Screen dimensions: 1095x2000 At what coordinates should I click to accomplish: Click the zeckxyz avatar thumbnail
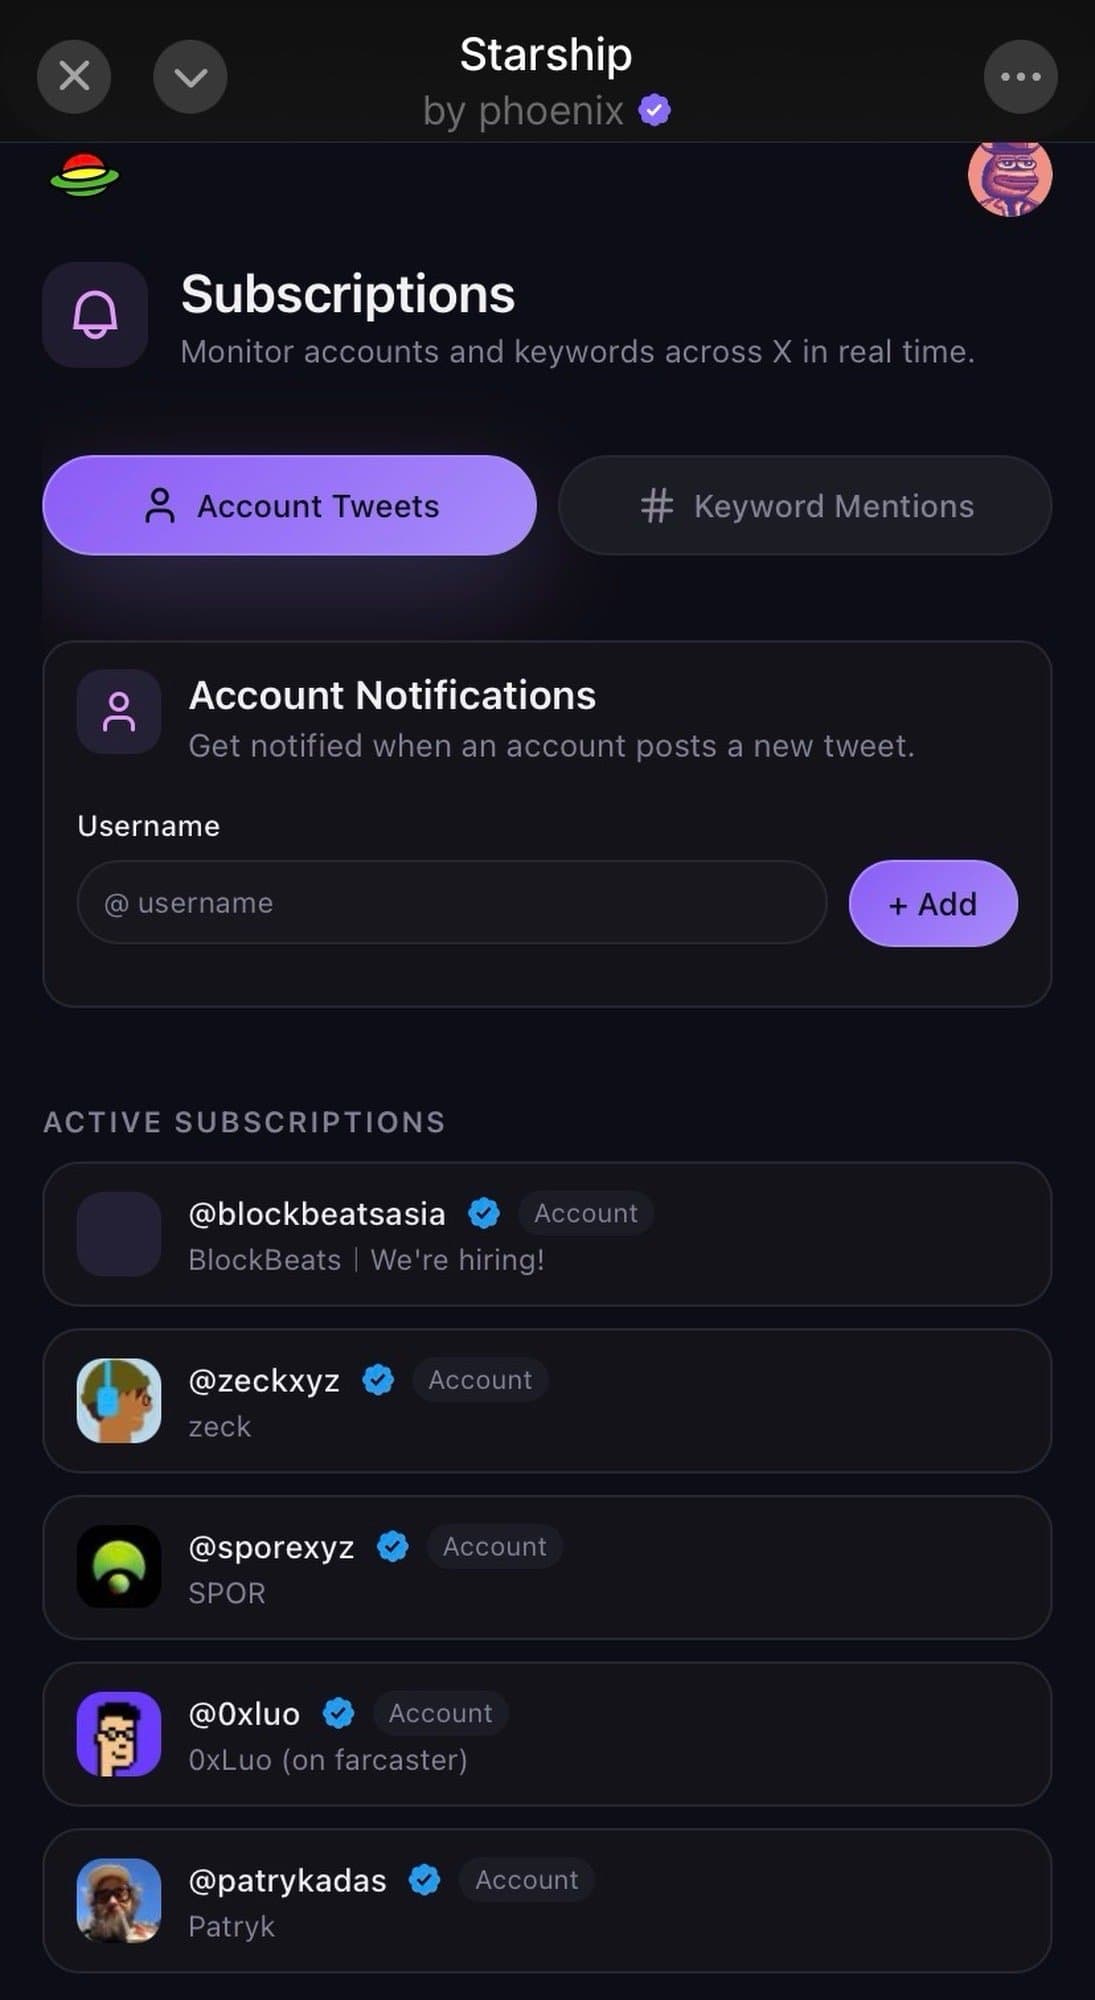(x=119, y=1400)
